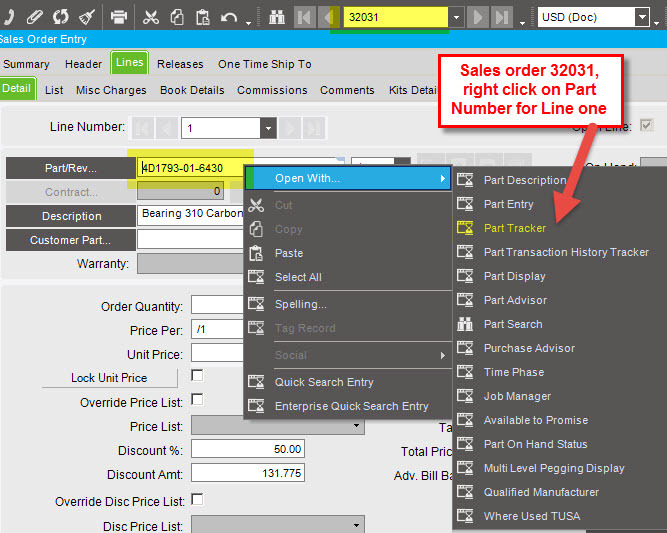This screenshot has height=533, width=667.
Task: Click the paste clipboard icon in toolbar
Action: click(202, 17)
